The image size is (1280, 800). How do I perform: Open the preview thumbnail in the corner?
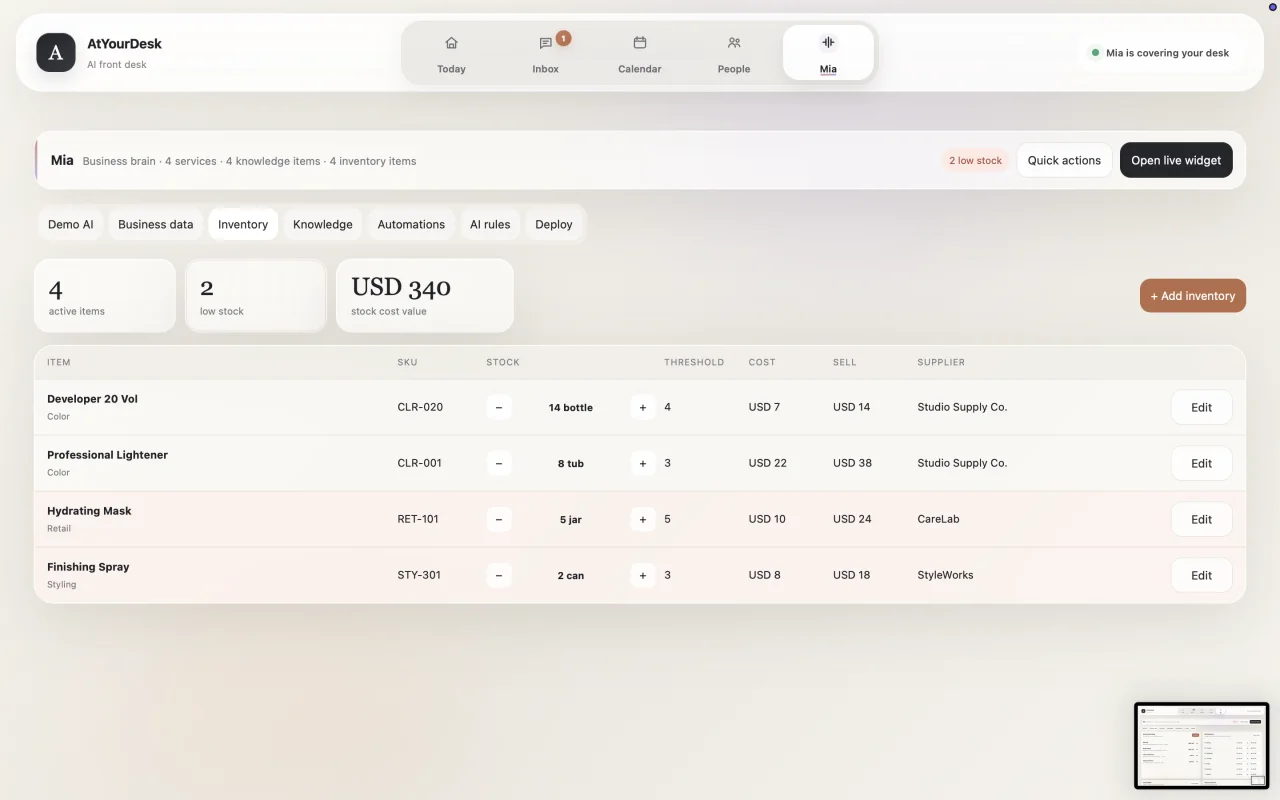click(1202, 745)
